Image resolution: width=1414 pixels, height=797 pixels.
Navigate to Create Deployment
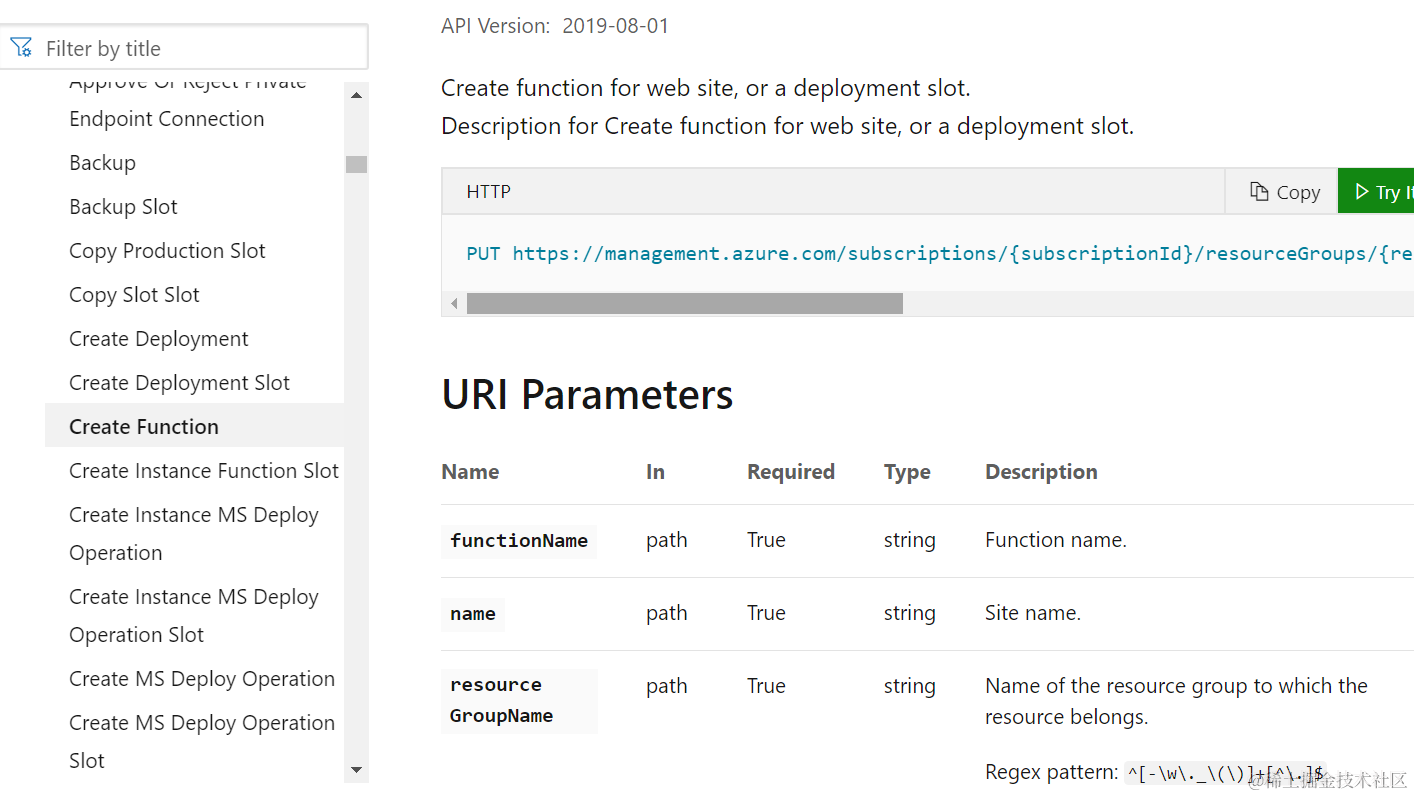pyautogui.click(x=158, y=339)
